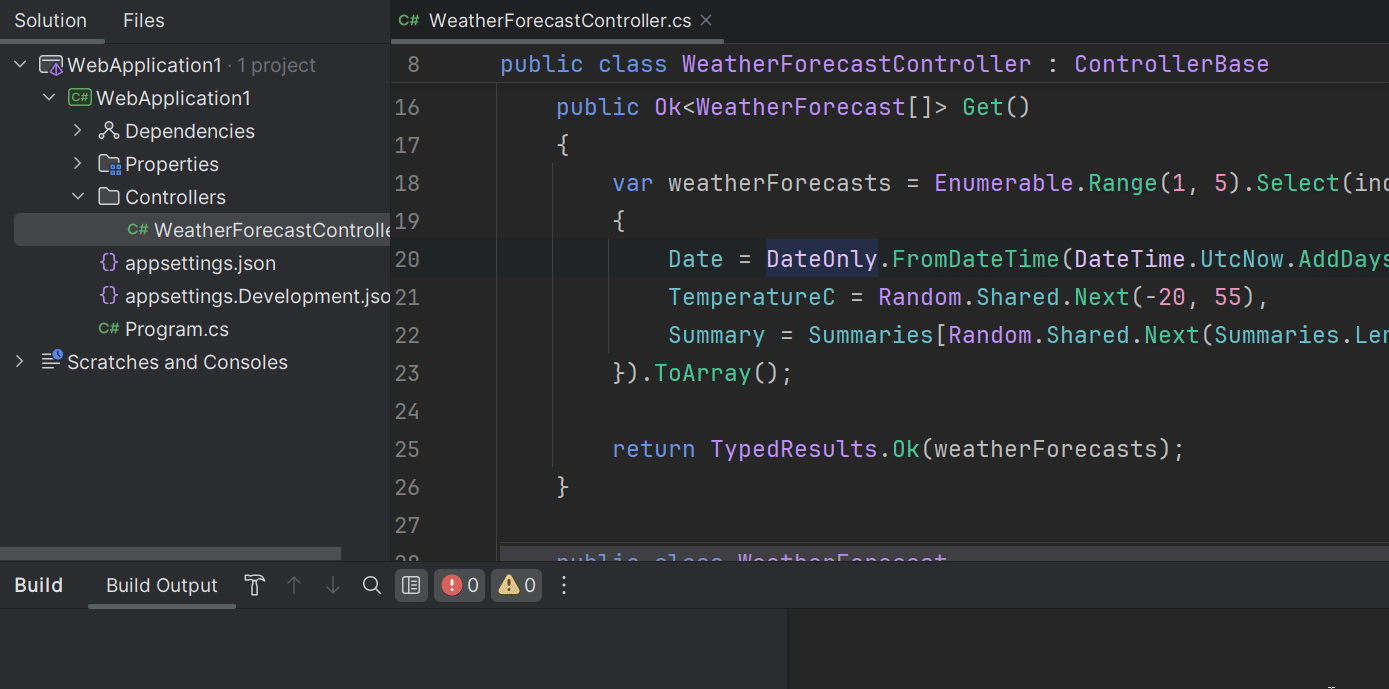Click the up arrow to go to previous message
Image resolution: width=1389 pixels, height=689 pixels.
coord(293,585)
